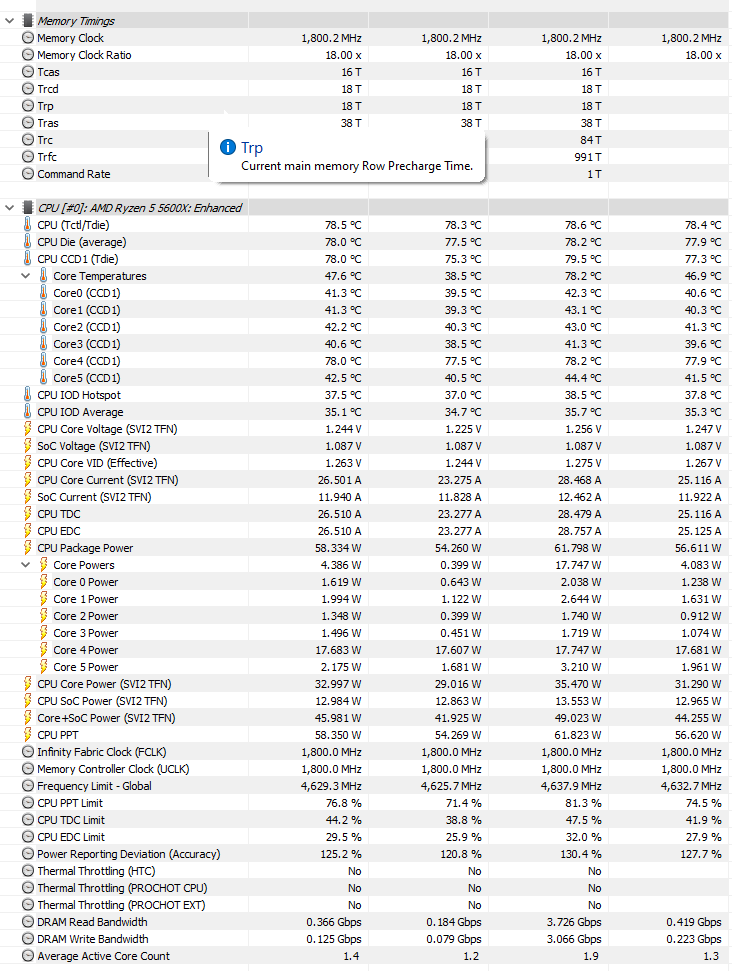This screenshot has height=971, width=732.
Task: Select the Trc sensor row
Action: 366,140
